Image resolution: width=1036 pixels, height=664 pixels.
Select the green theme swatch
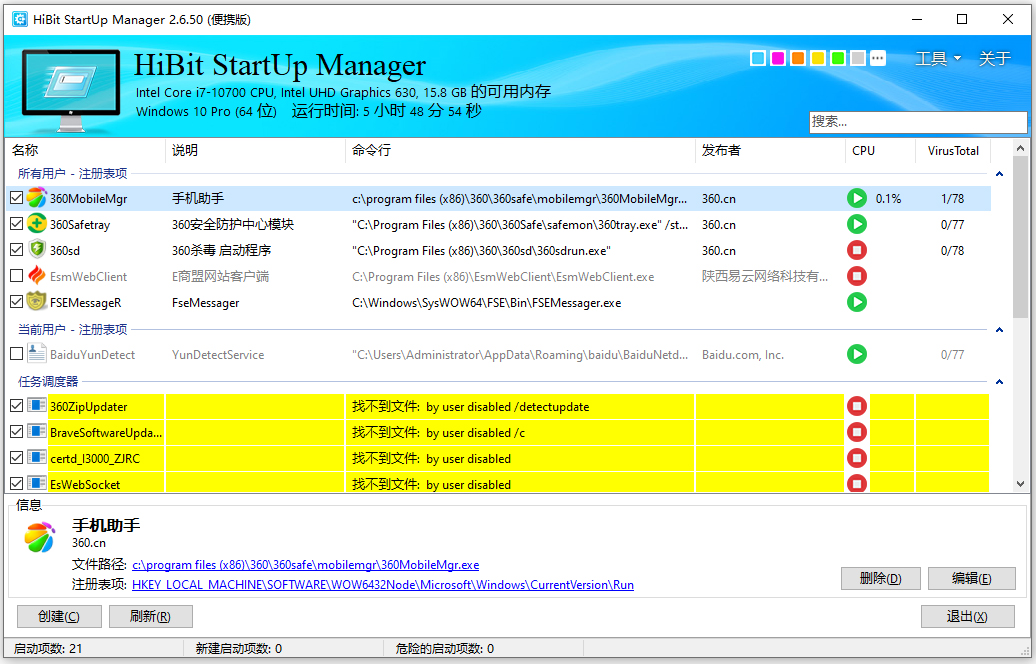pyautogui.click(x=838, y=58)
